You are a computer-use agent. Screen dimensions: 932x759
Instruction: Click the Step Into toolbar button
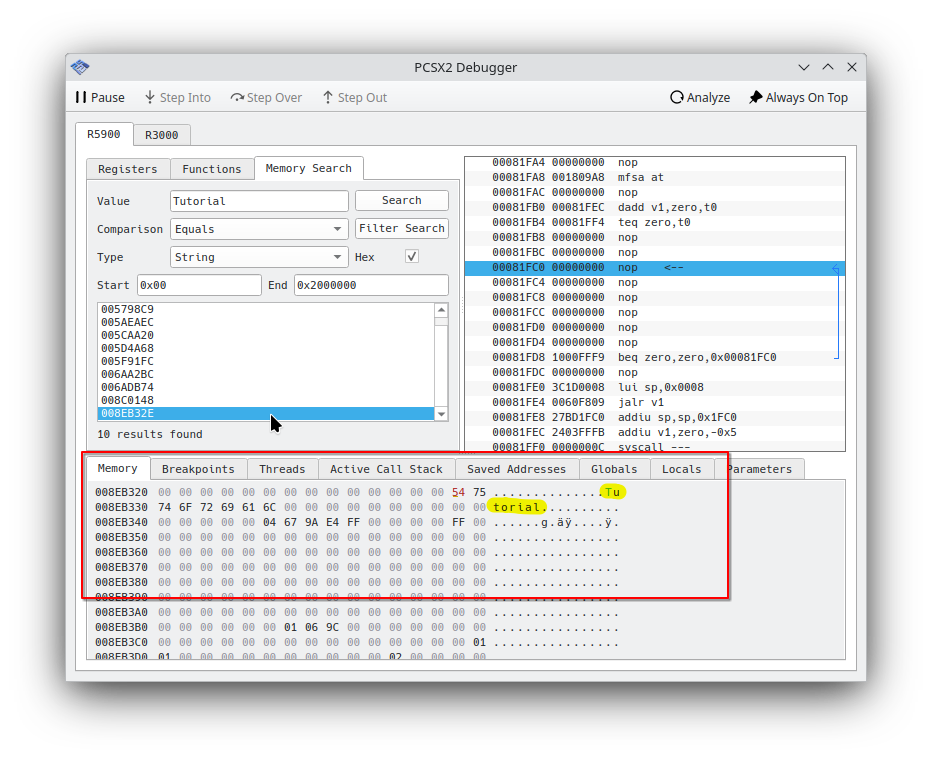178,97
